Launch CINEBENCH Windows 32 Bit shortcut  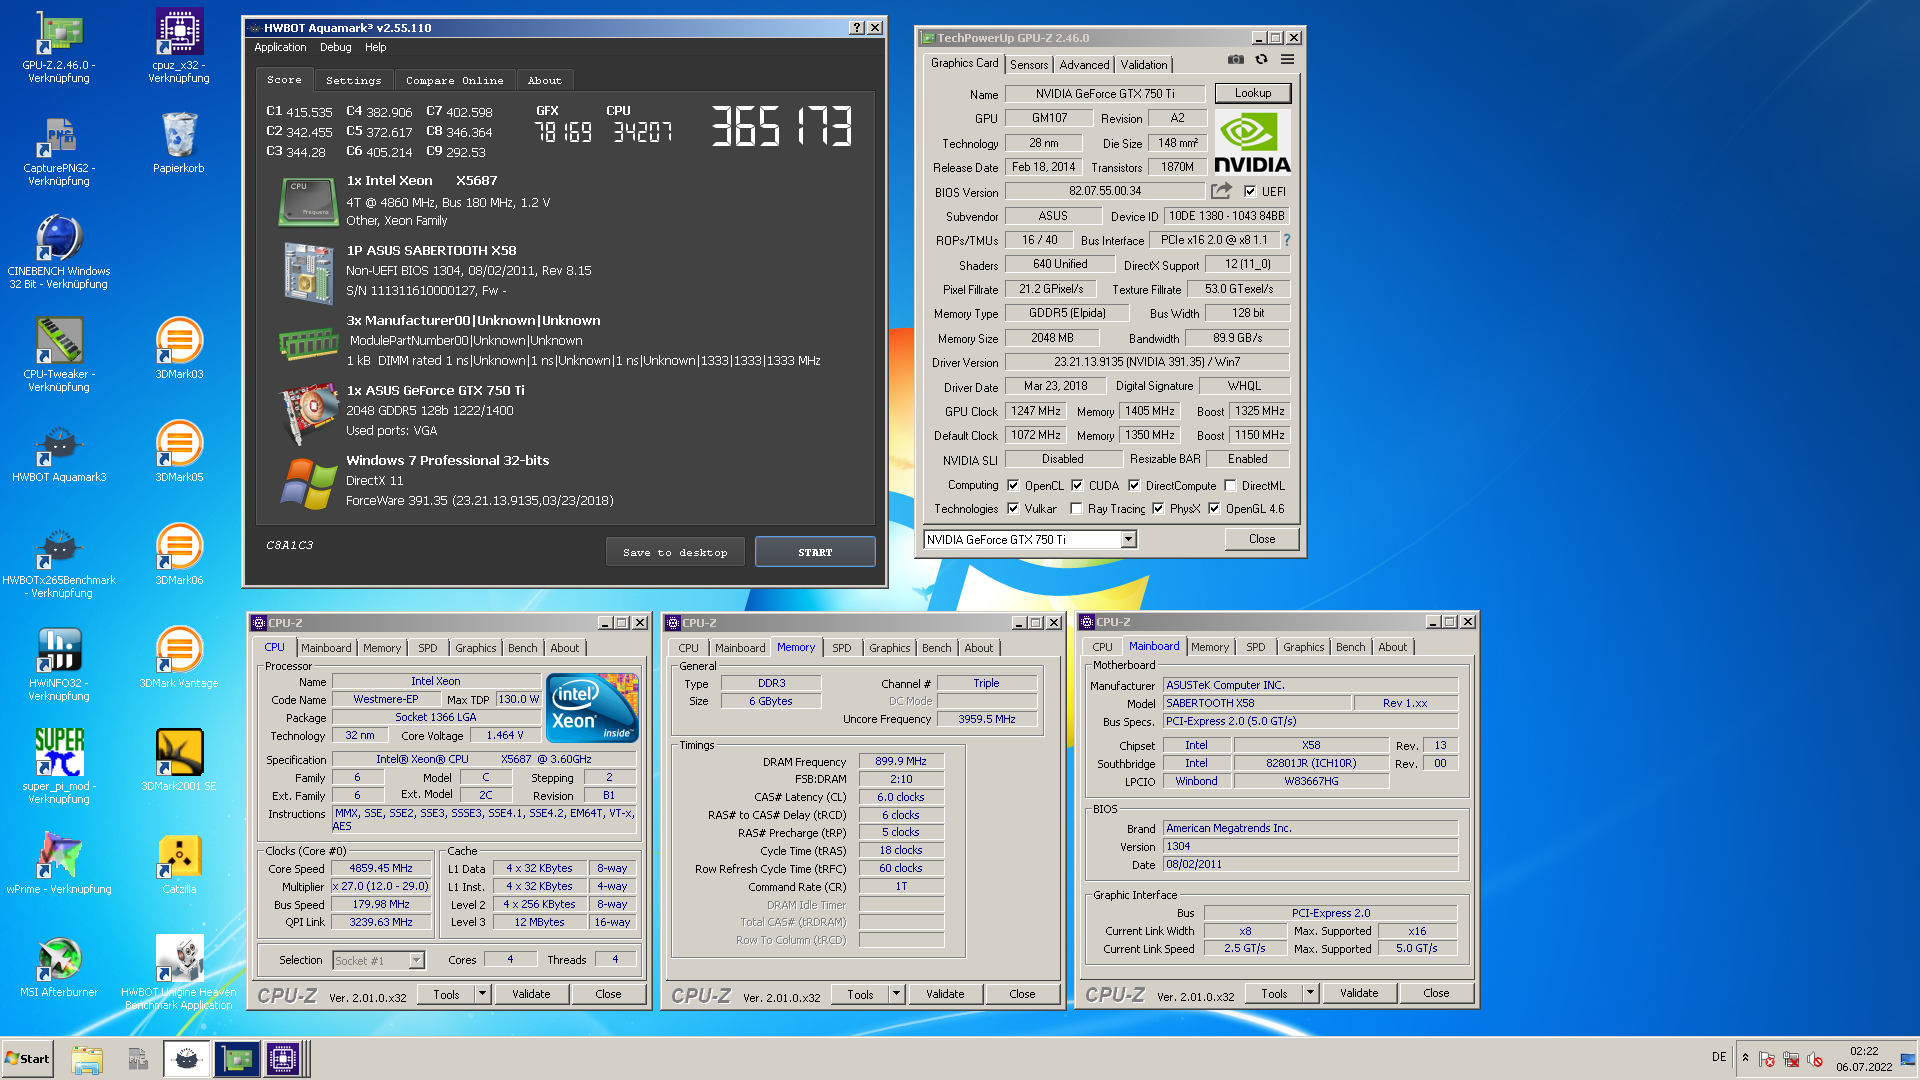[59, 253]
